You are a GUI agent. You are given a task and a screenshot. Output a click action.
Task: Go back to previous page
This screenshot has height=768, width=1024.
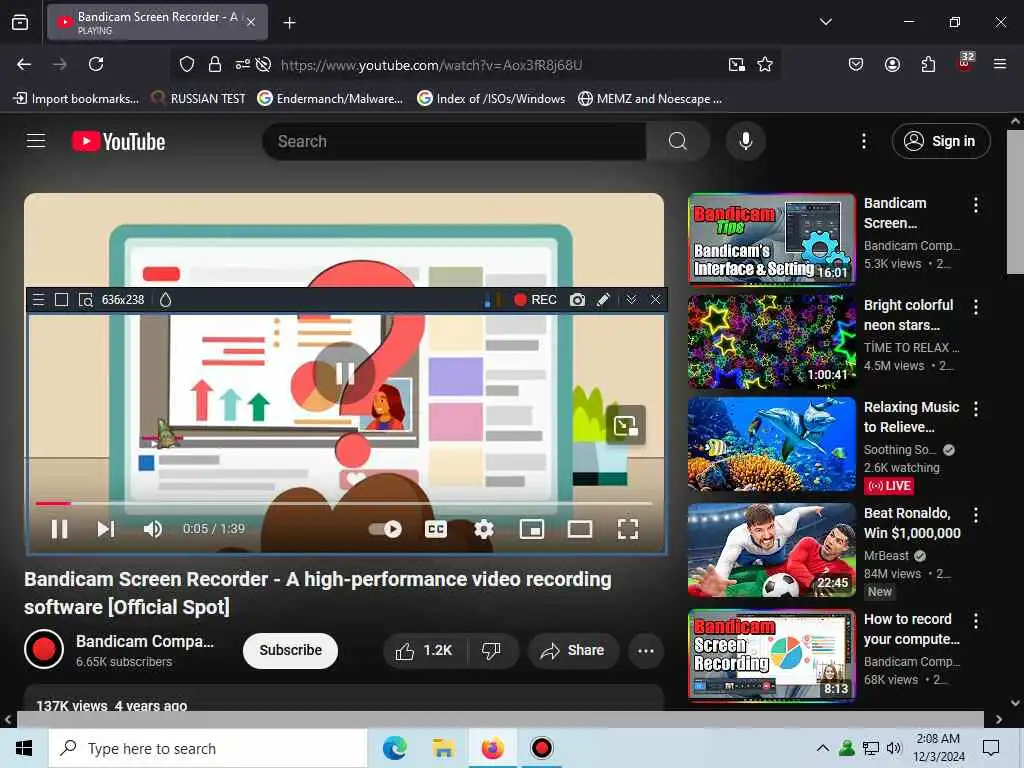24,64
